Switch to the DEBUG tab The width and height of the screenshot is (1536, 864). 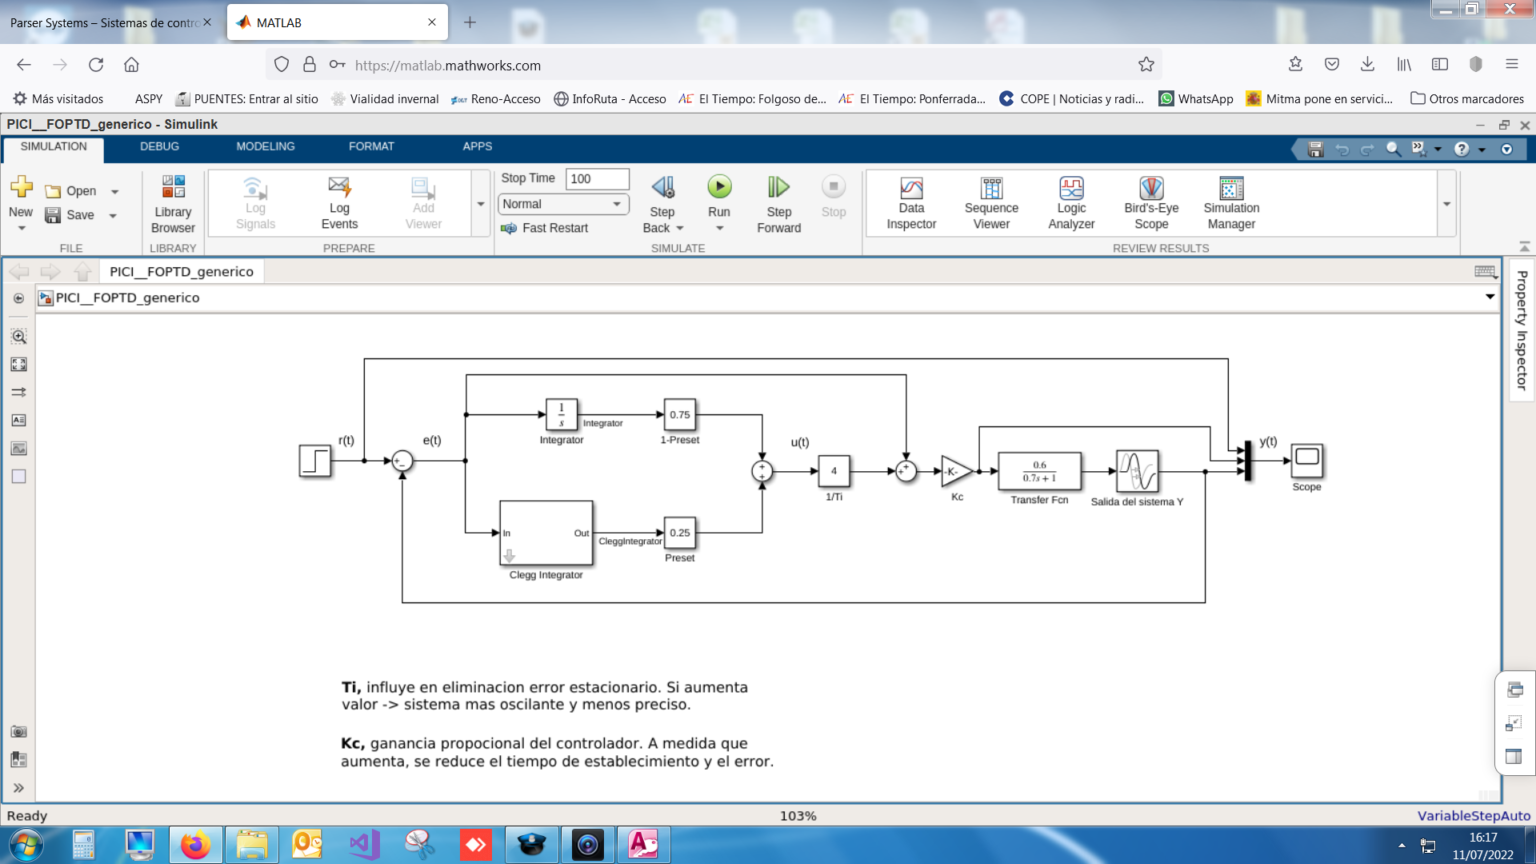tap(159, 146)
